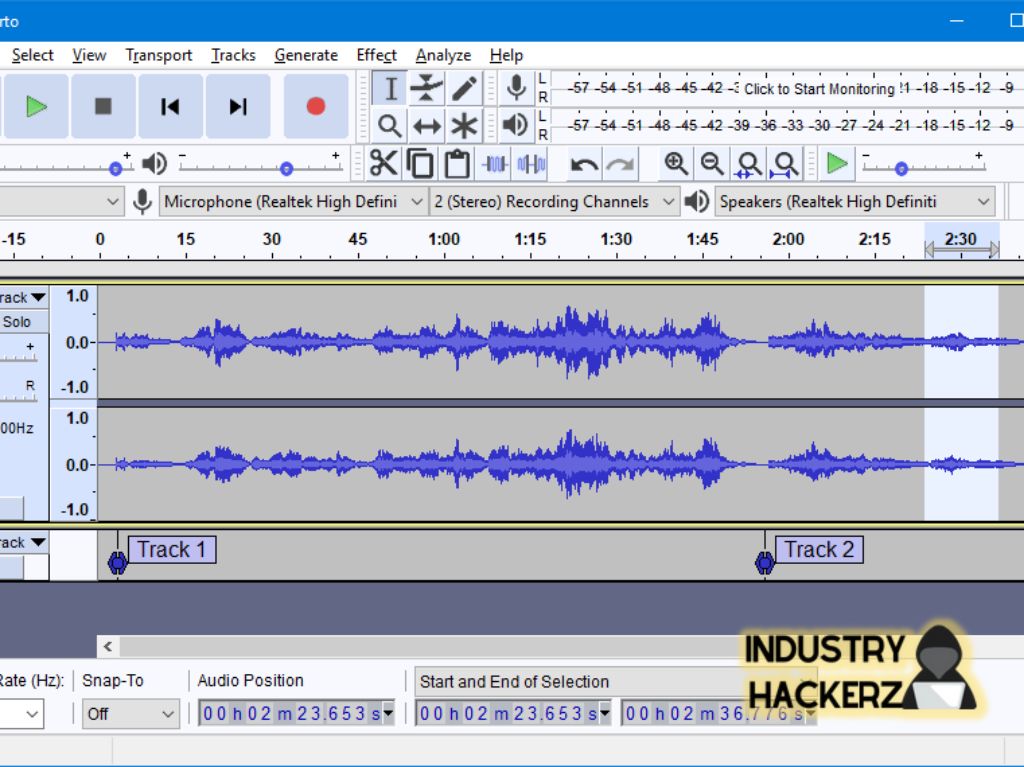1024x767 pixels.
Task: Select the Time Shift tool
Action: 426,125
